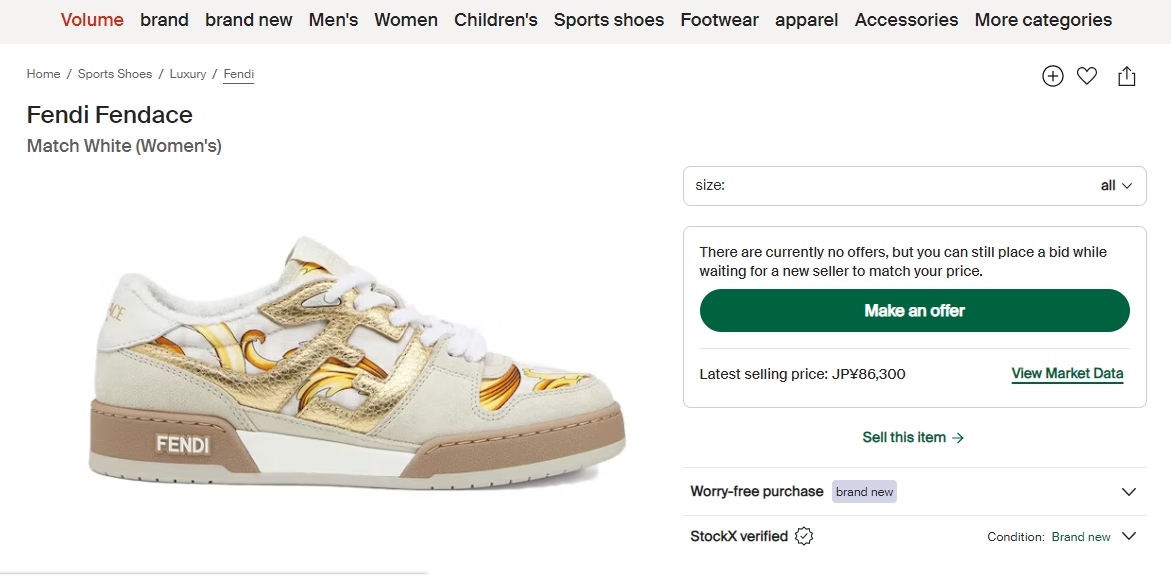Open the Sports shoes category
The image size is (1171, 575).
tap(608, 20)
